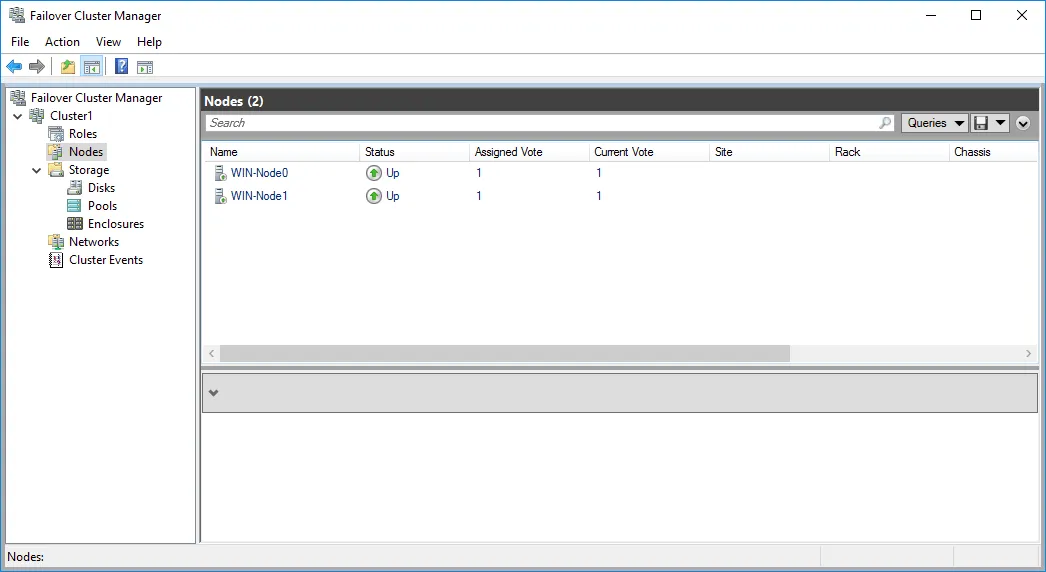1046x572 pixels.
Task: Open Cluster Events in the tree
Action: [x=105, y=260]
